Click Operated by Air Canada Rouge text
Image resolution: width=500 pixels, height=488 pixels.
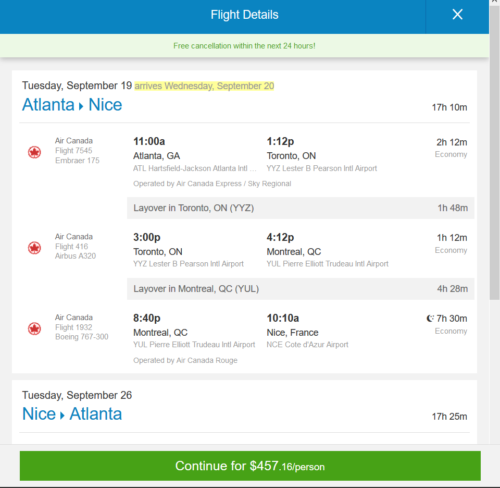pyautogui.click(x=185, y=360)
